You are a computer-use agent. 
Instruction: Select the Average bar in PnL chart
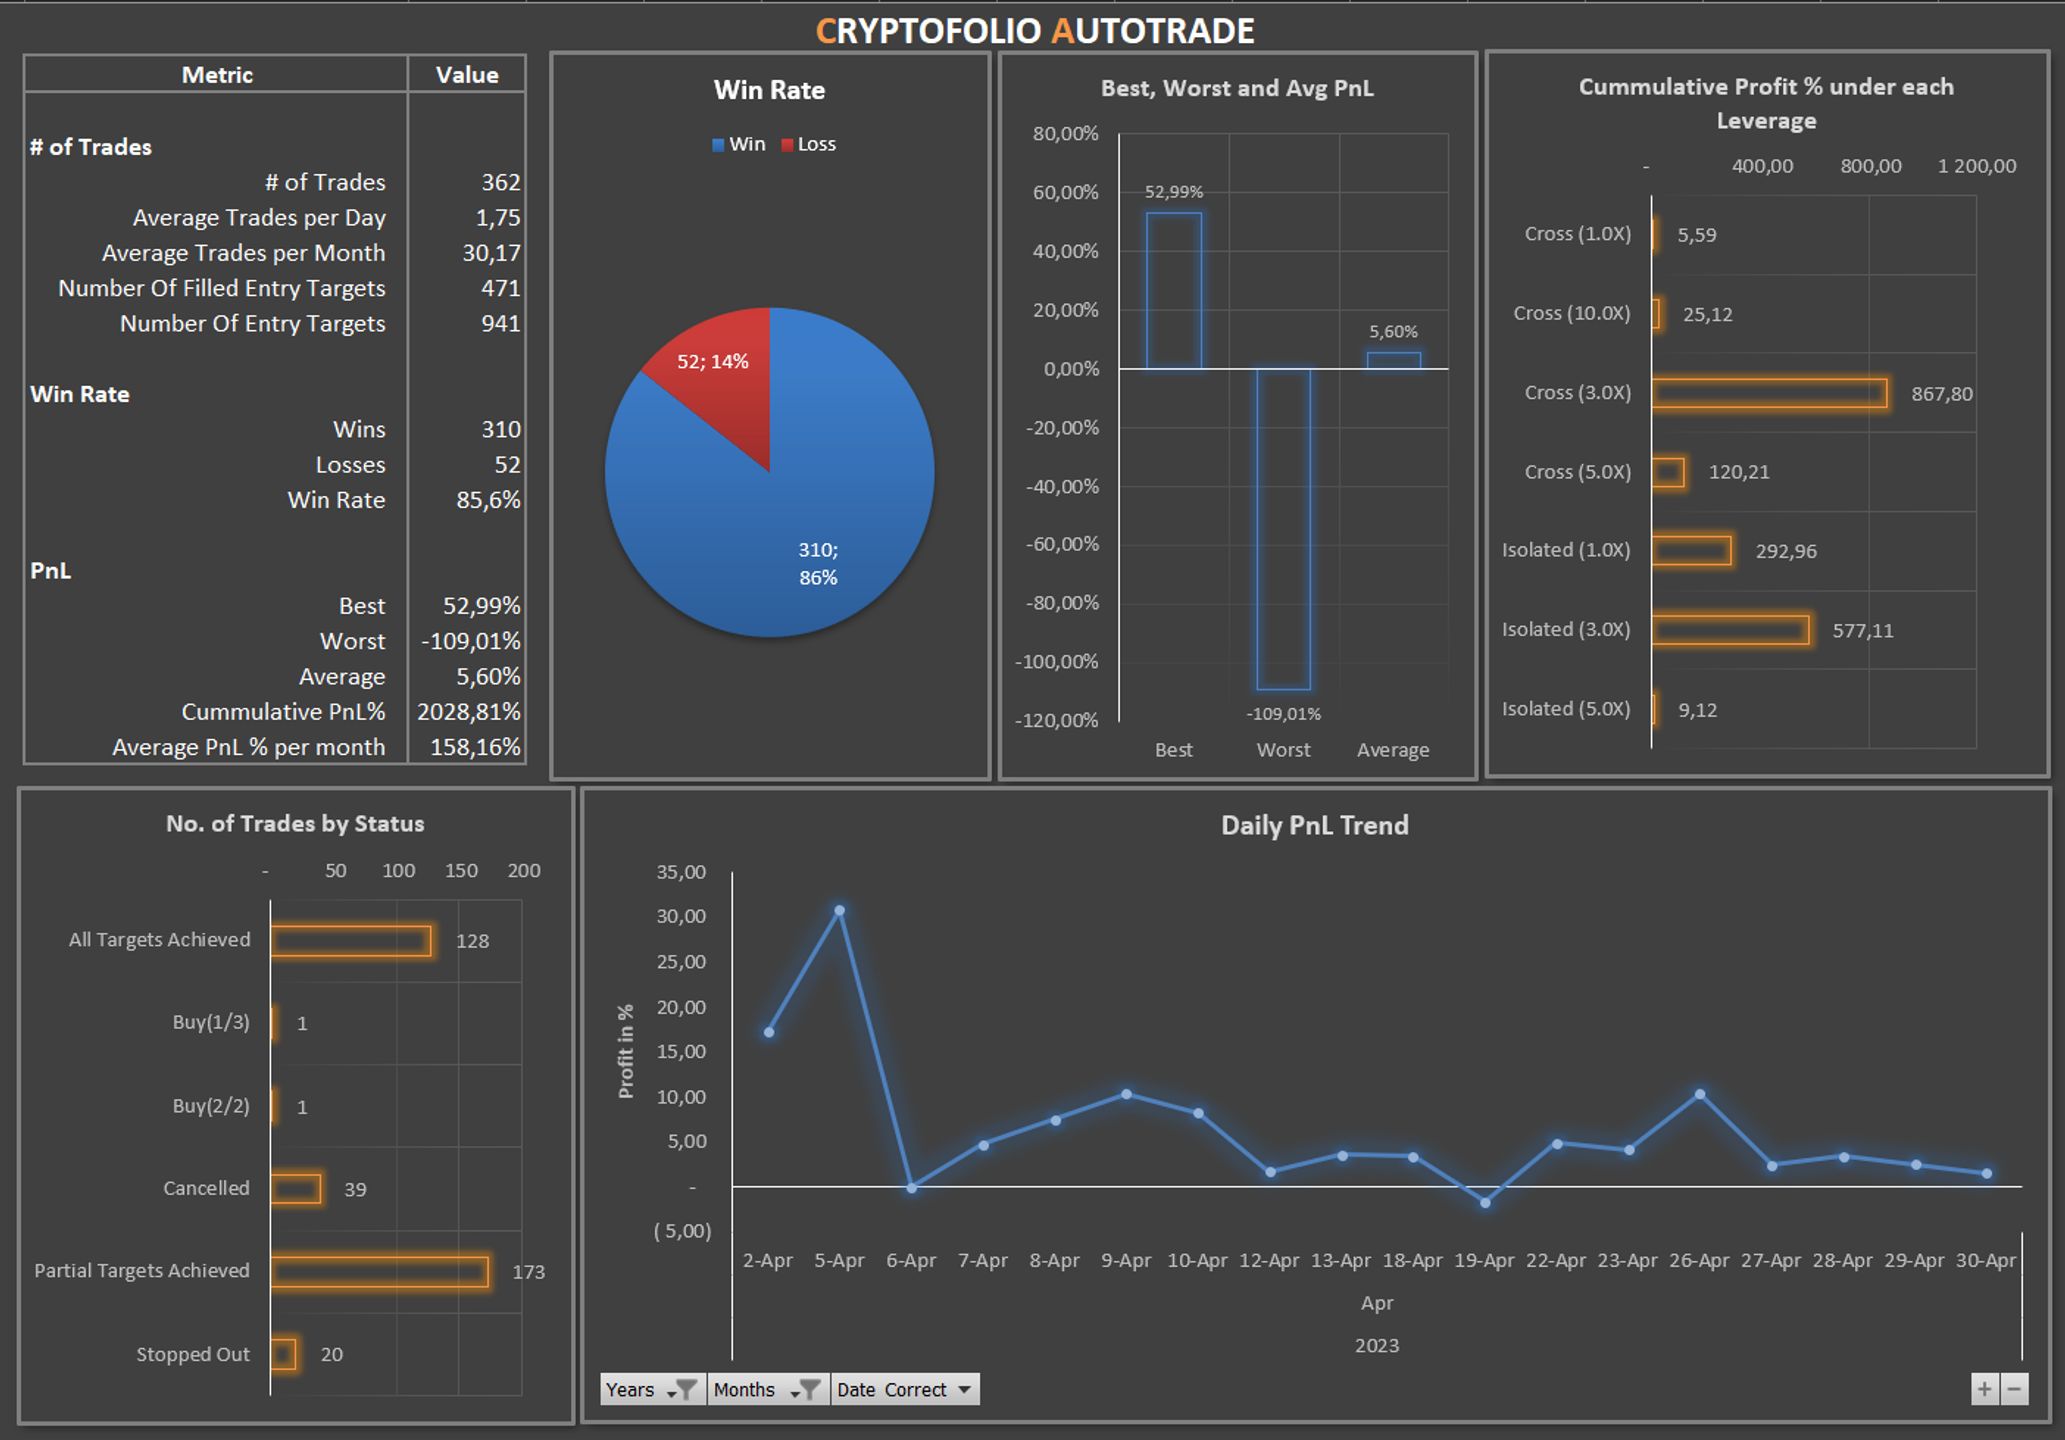(x=1394, y=361)
